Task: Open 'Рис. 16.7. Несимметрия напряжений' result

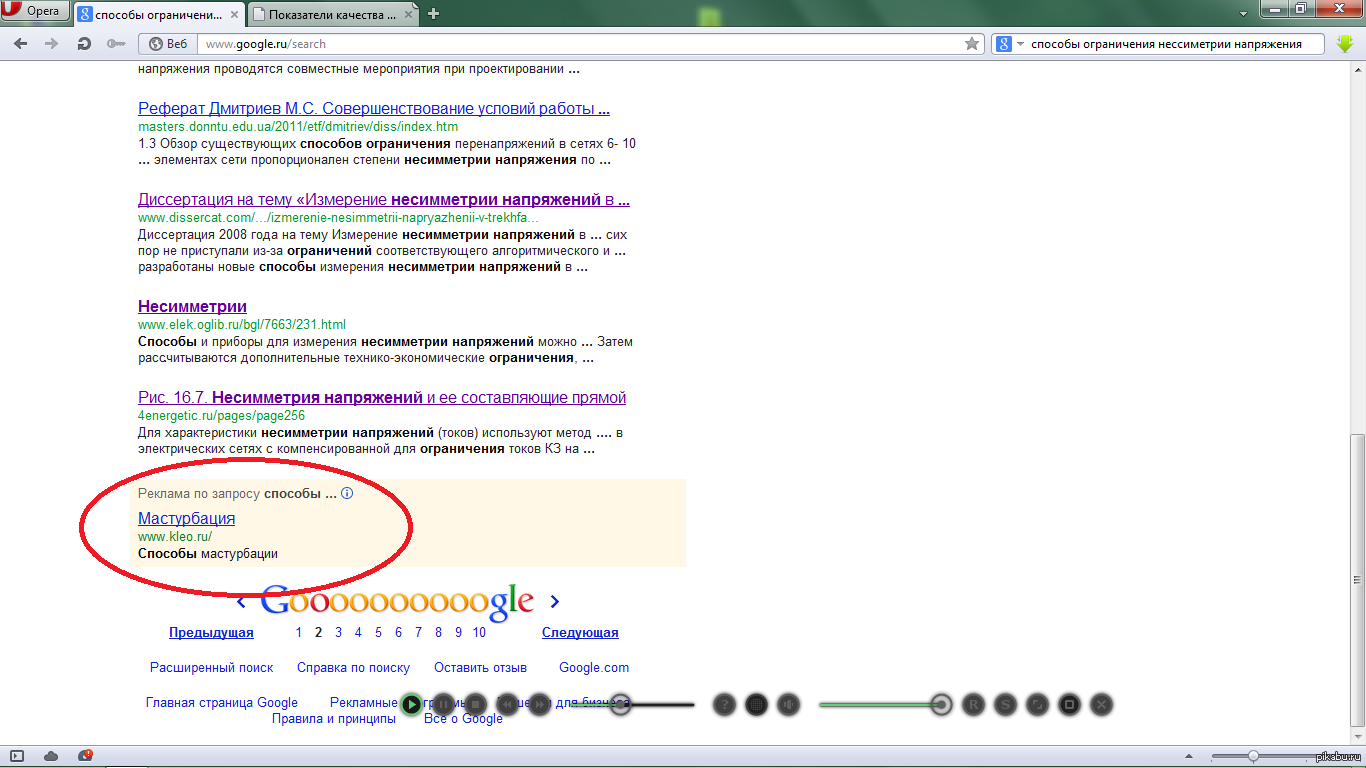Action: (x=382, y=397)
